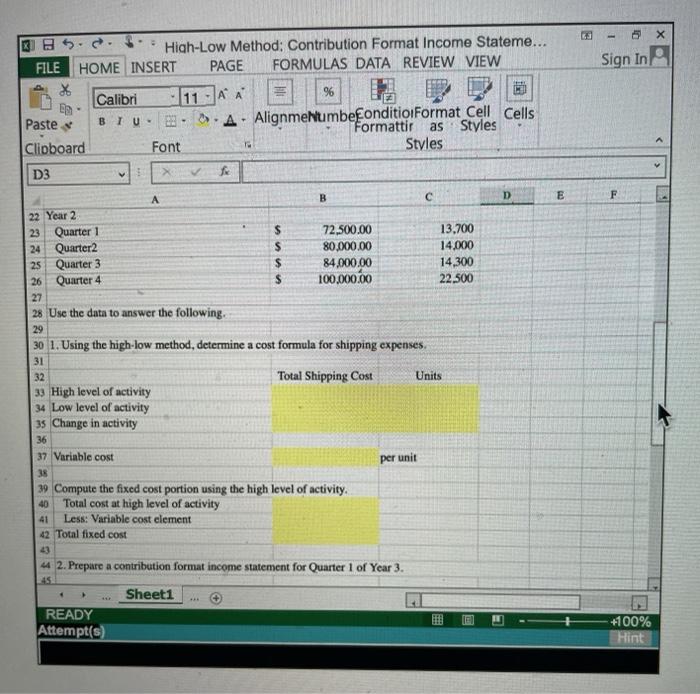Switch to Page Layout view

click(x=468, y=620)
